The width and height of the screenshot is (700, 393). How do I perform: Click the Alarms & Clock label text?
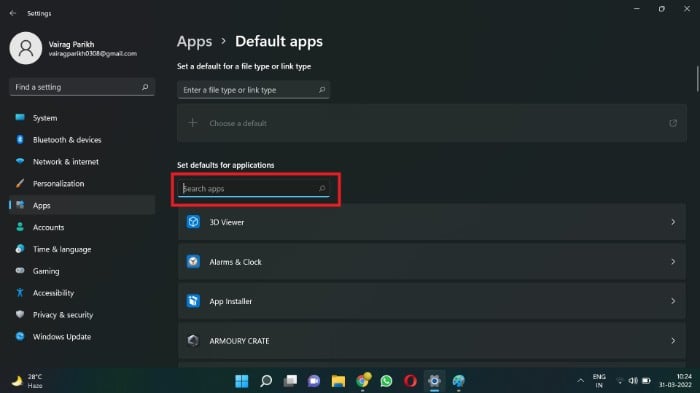coord(235,262)
